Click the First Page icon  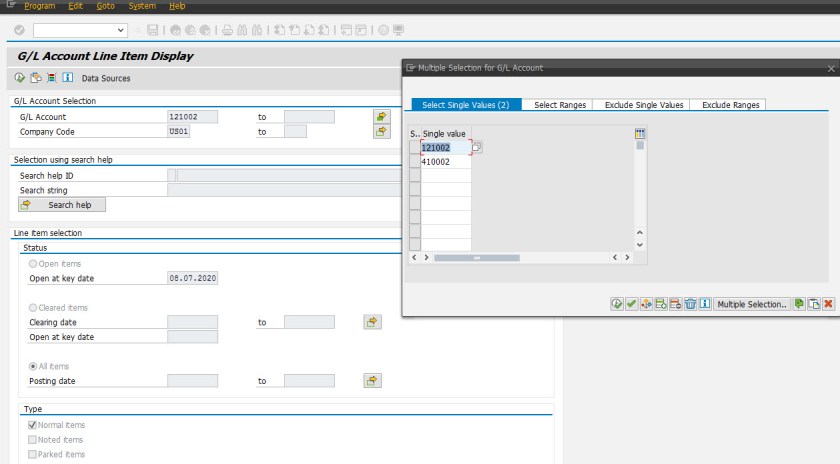(x=279, y=30)
